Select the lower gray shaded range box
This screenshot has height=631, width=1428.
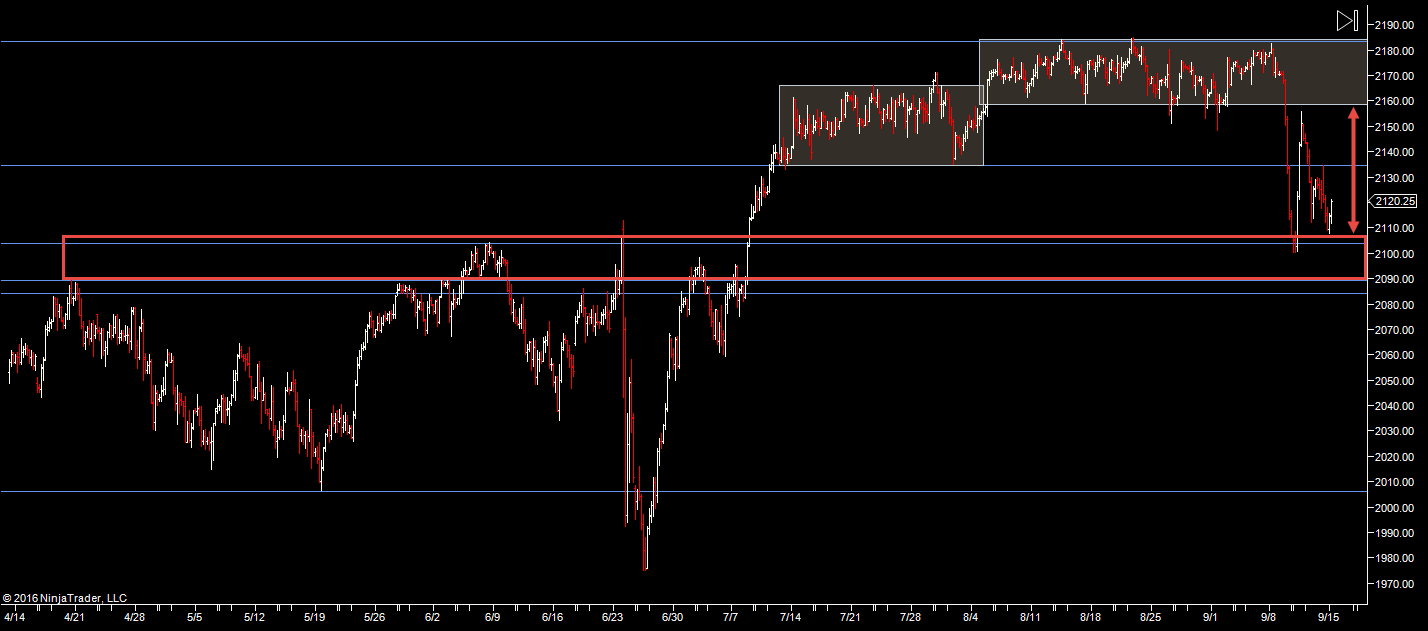pyautogui.click(x=880, y=125)
